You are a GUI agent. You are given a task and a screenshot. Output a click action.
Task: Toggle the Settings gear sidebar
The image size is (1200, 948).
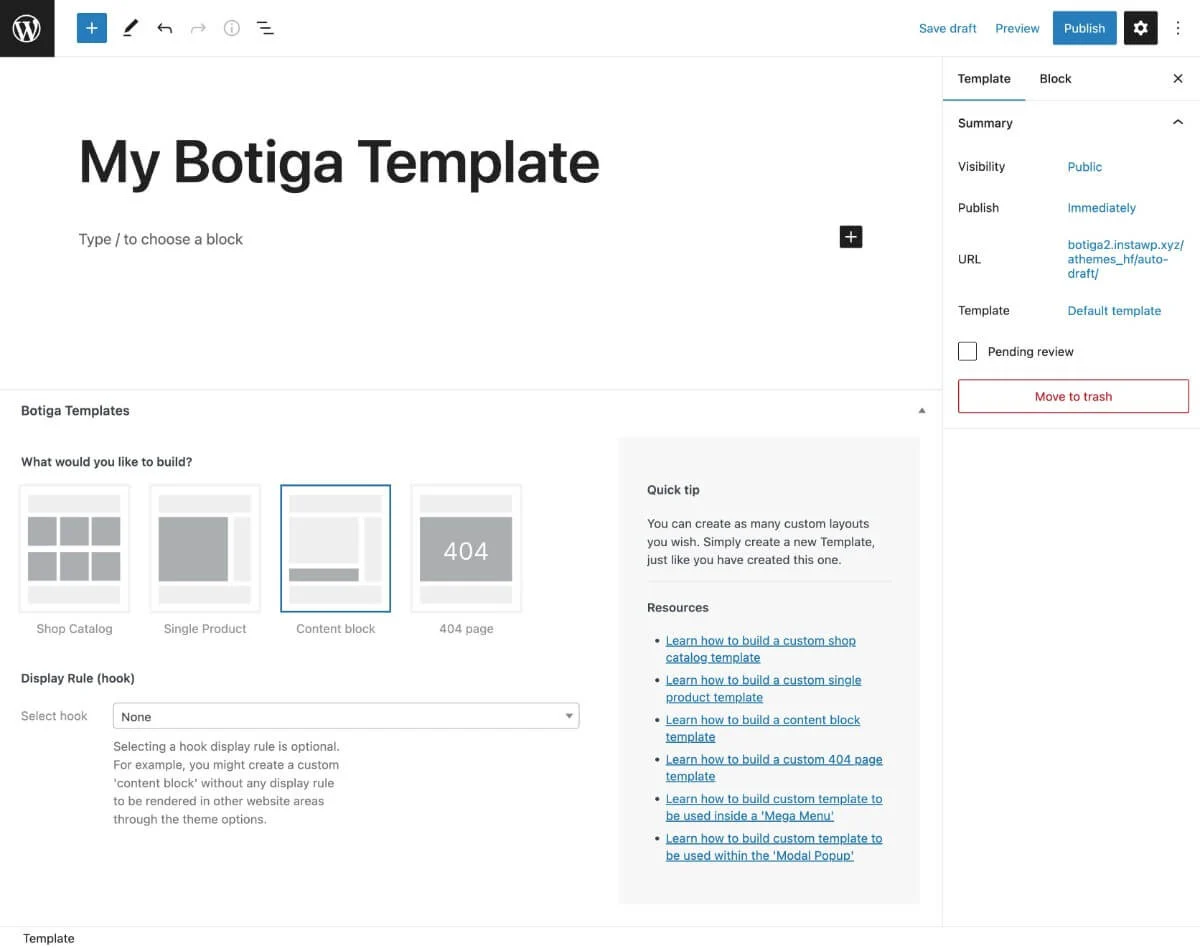click(1140, 28)
